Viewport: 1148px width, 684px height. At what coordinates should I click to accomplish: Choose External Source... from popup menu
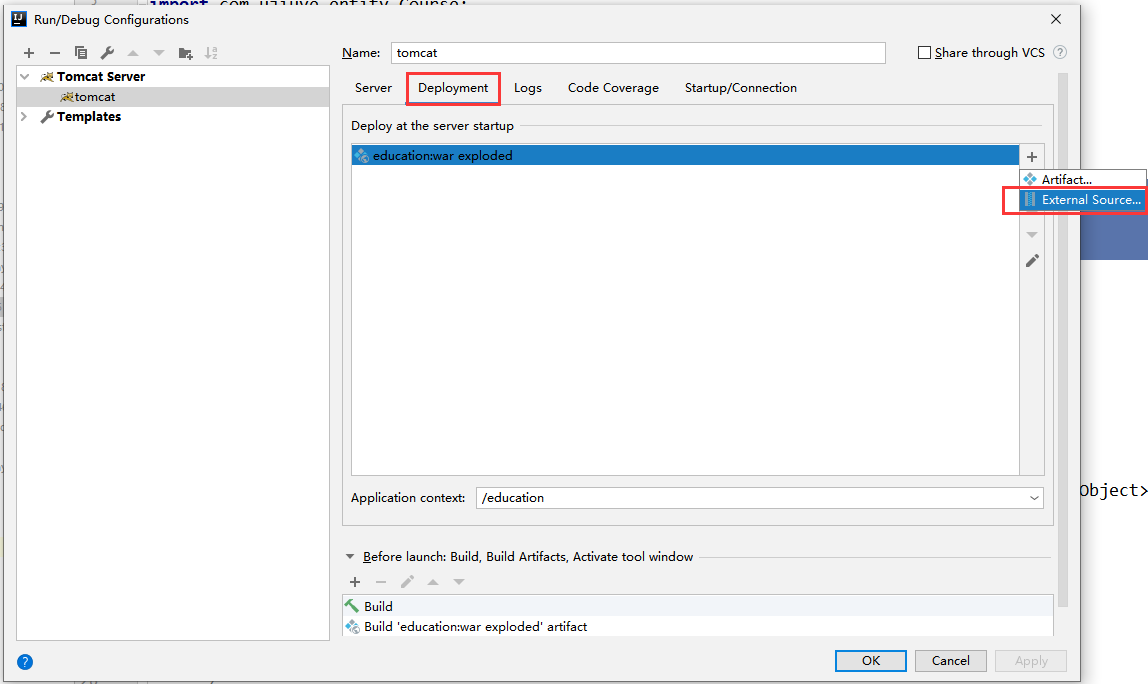[1083, 199]
